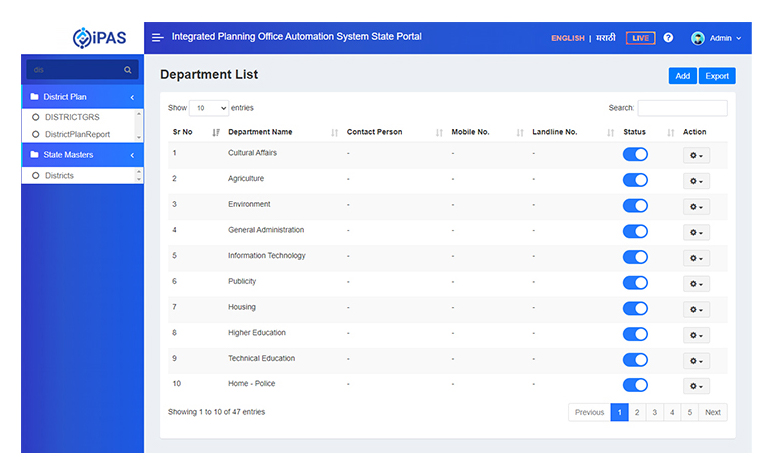Go to page 3 in pagination

tap(655, 412)
